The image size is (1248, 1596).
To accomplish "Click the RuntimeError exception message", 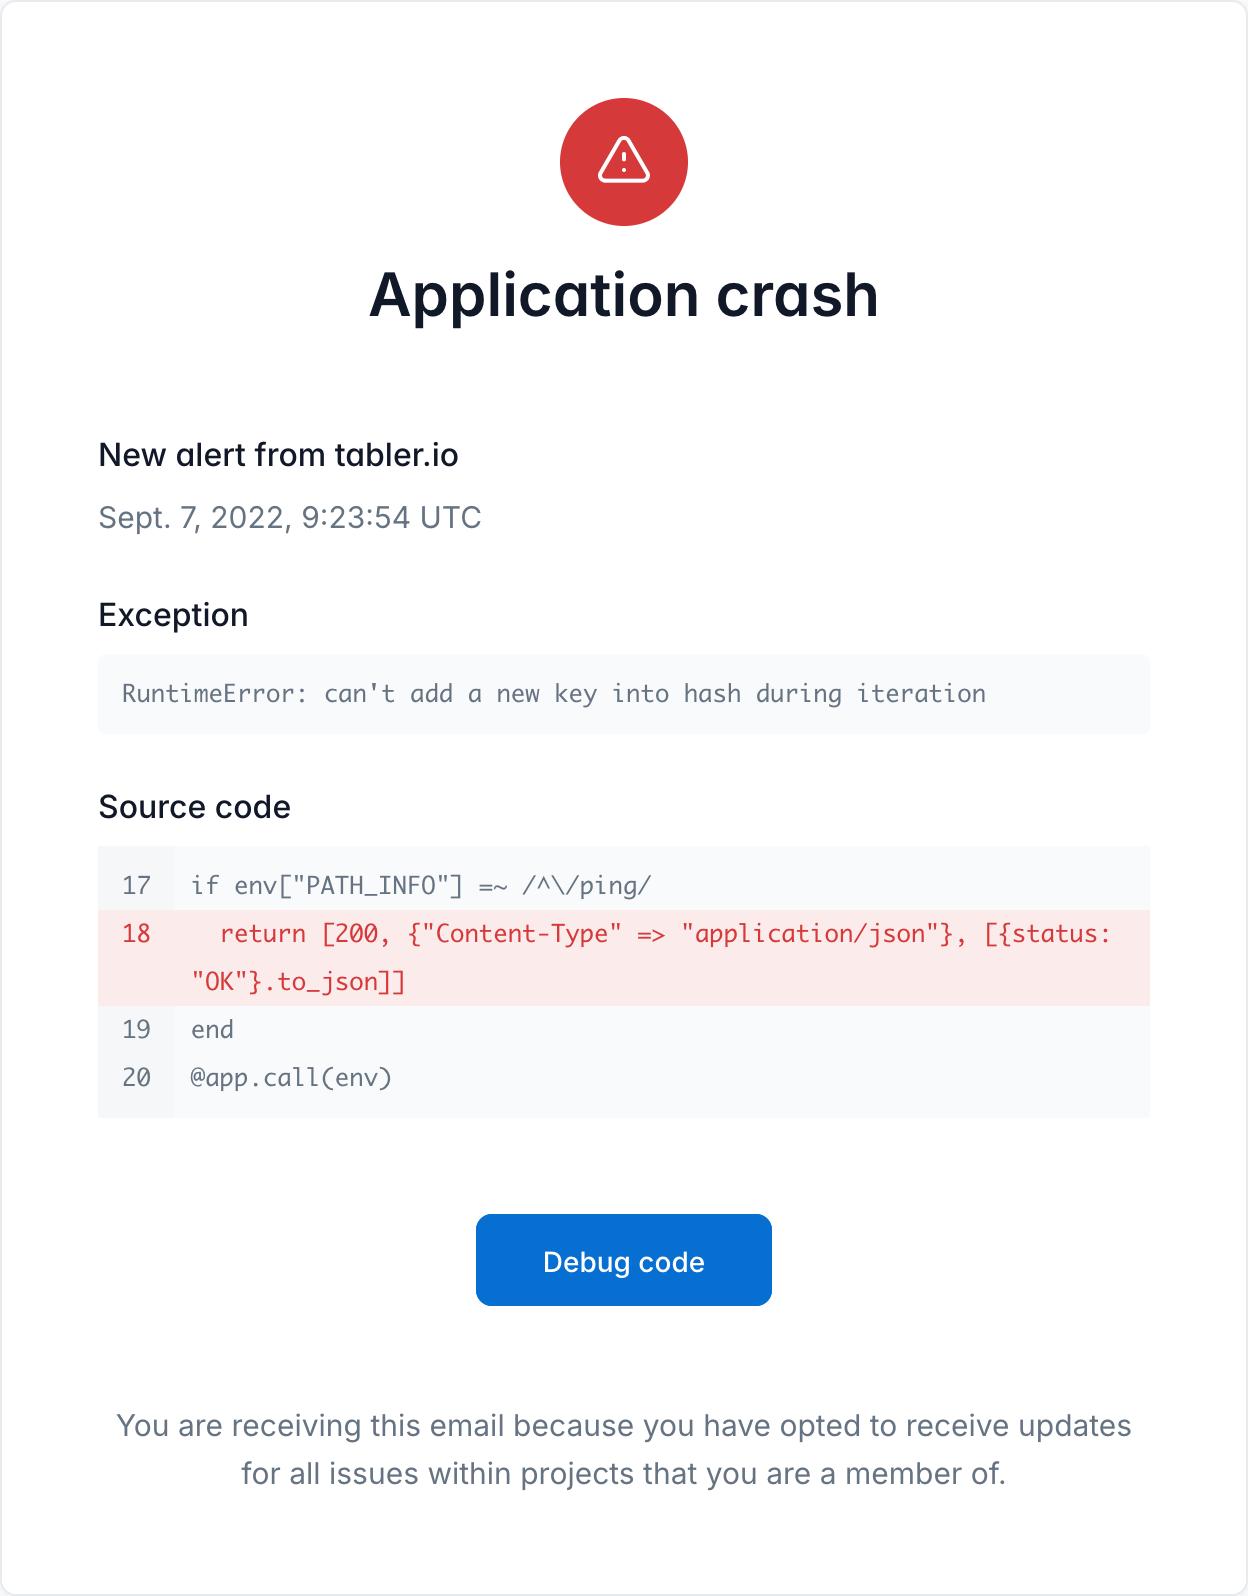I will (553, 694).
